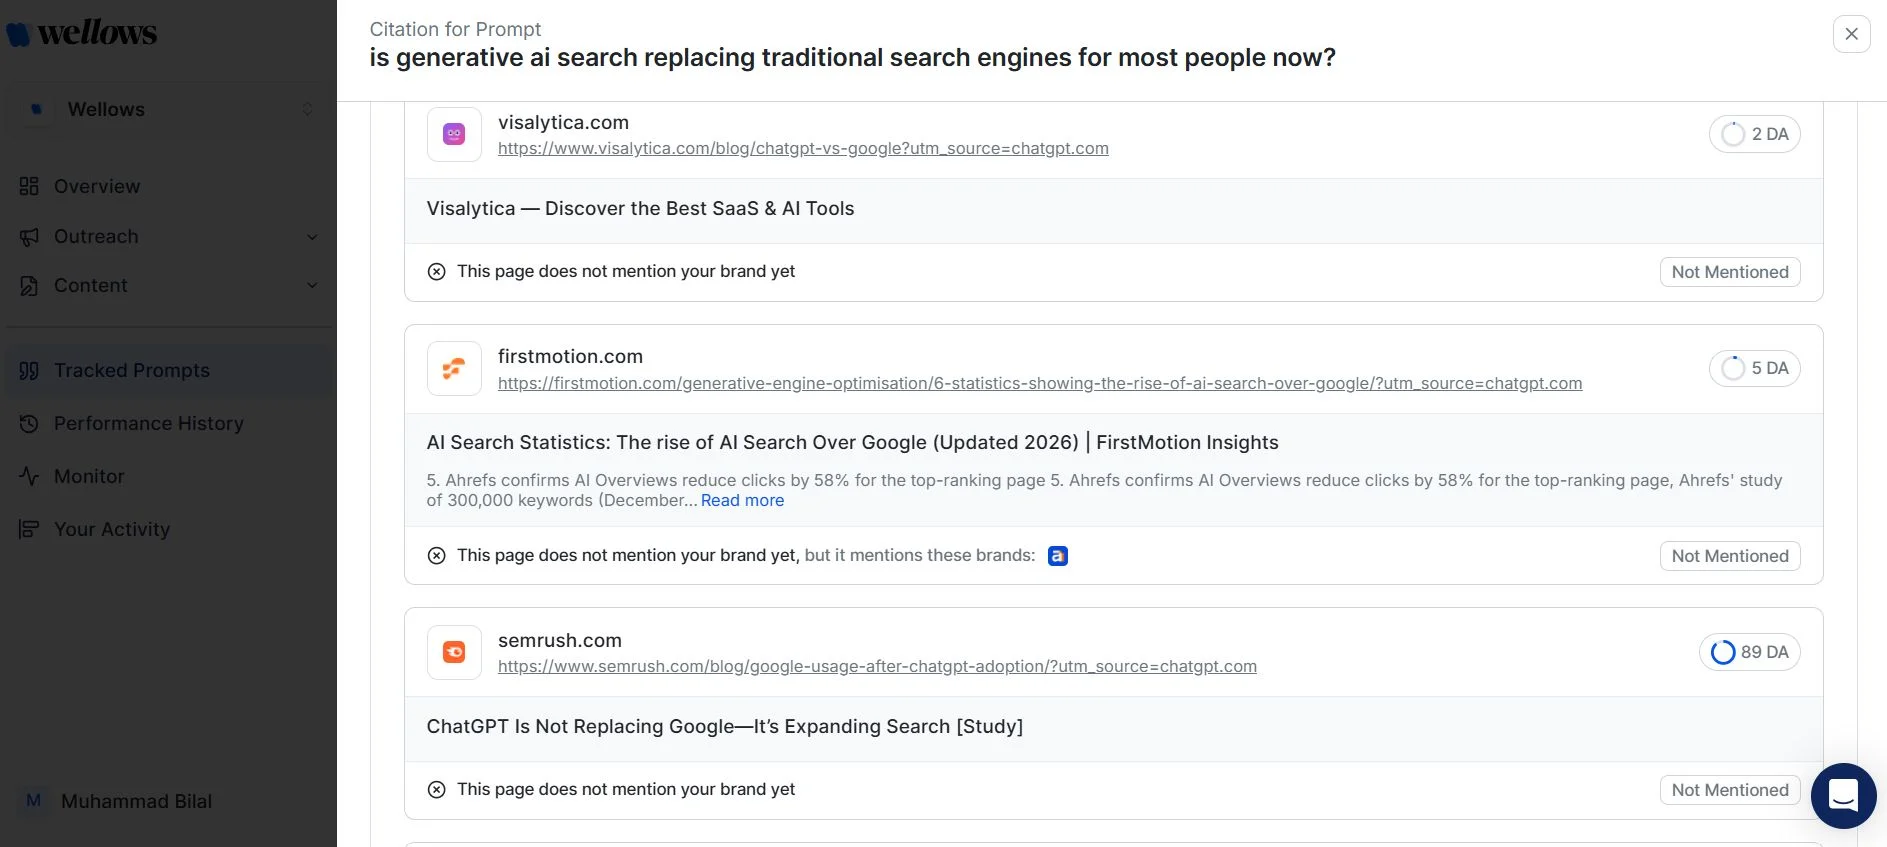Screen dimensions: 1887x847
Task: Click Not Mentioned badge on visalytica card
Action: point(1730,272)
